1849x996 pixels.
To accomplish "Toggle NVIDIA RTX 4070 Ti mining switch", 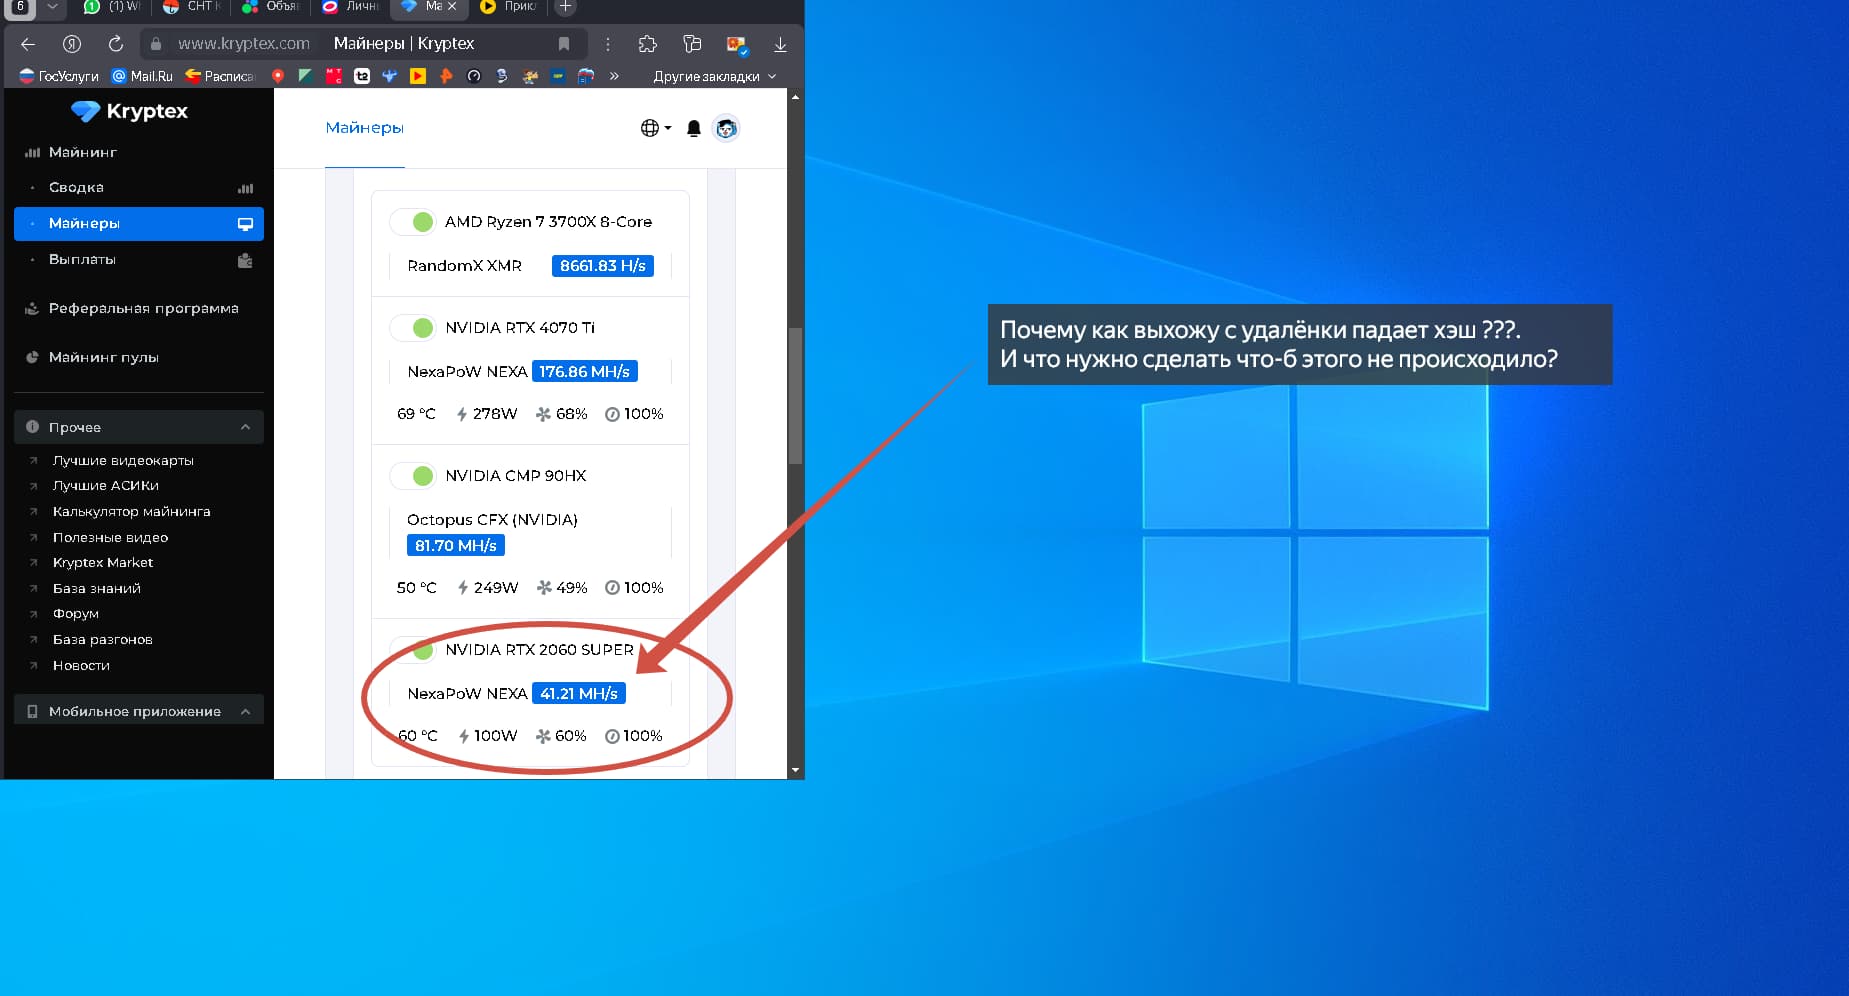I will click(412, 328).
